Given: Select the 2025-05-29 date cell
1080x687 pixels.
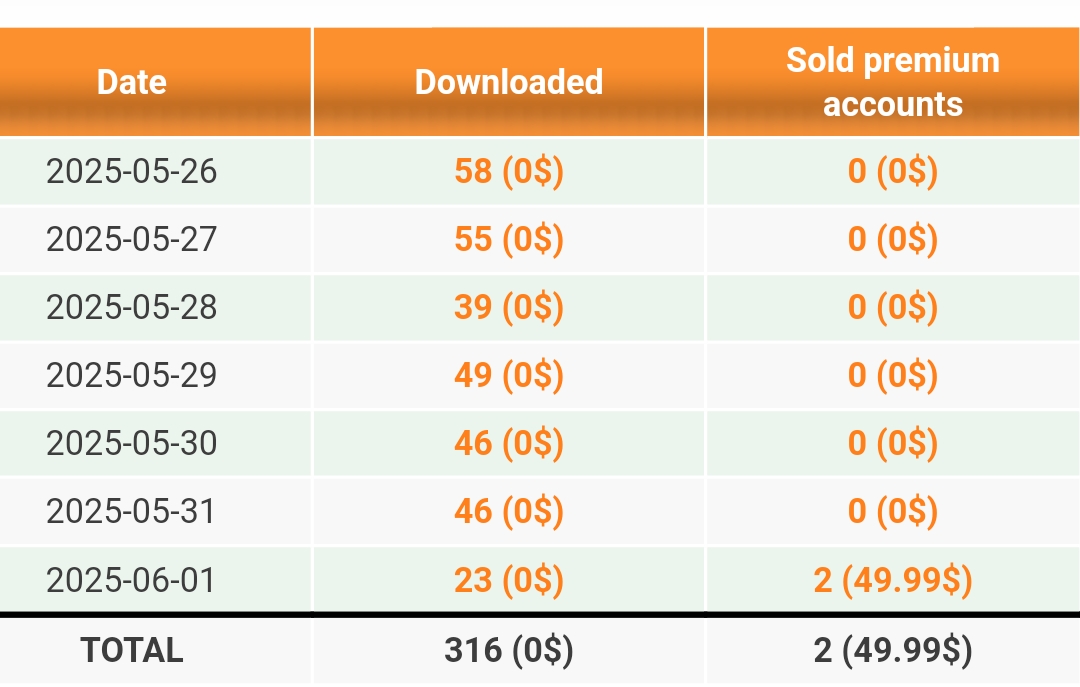Looking at the screenshot, I should [x=132, y=375].
